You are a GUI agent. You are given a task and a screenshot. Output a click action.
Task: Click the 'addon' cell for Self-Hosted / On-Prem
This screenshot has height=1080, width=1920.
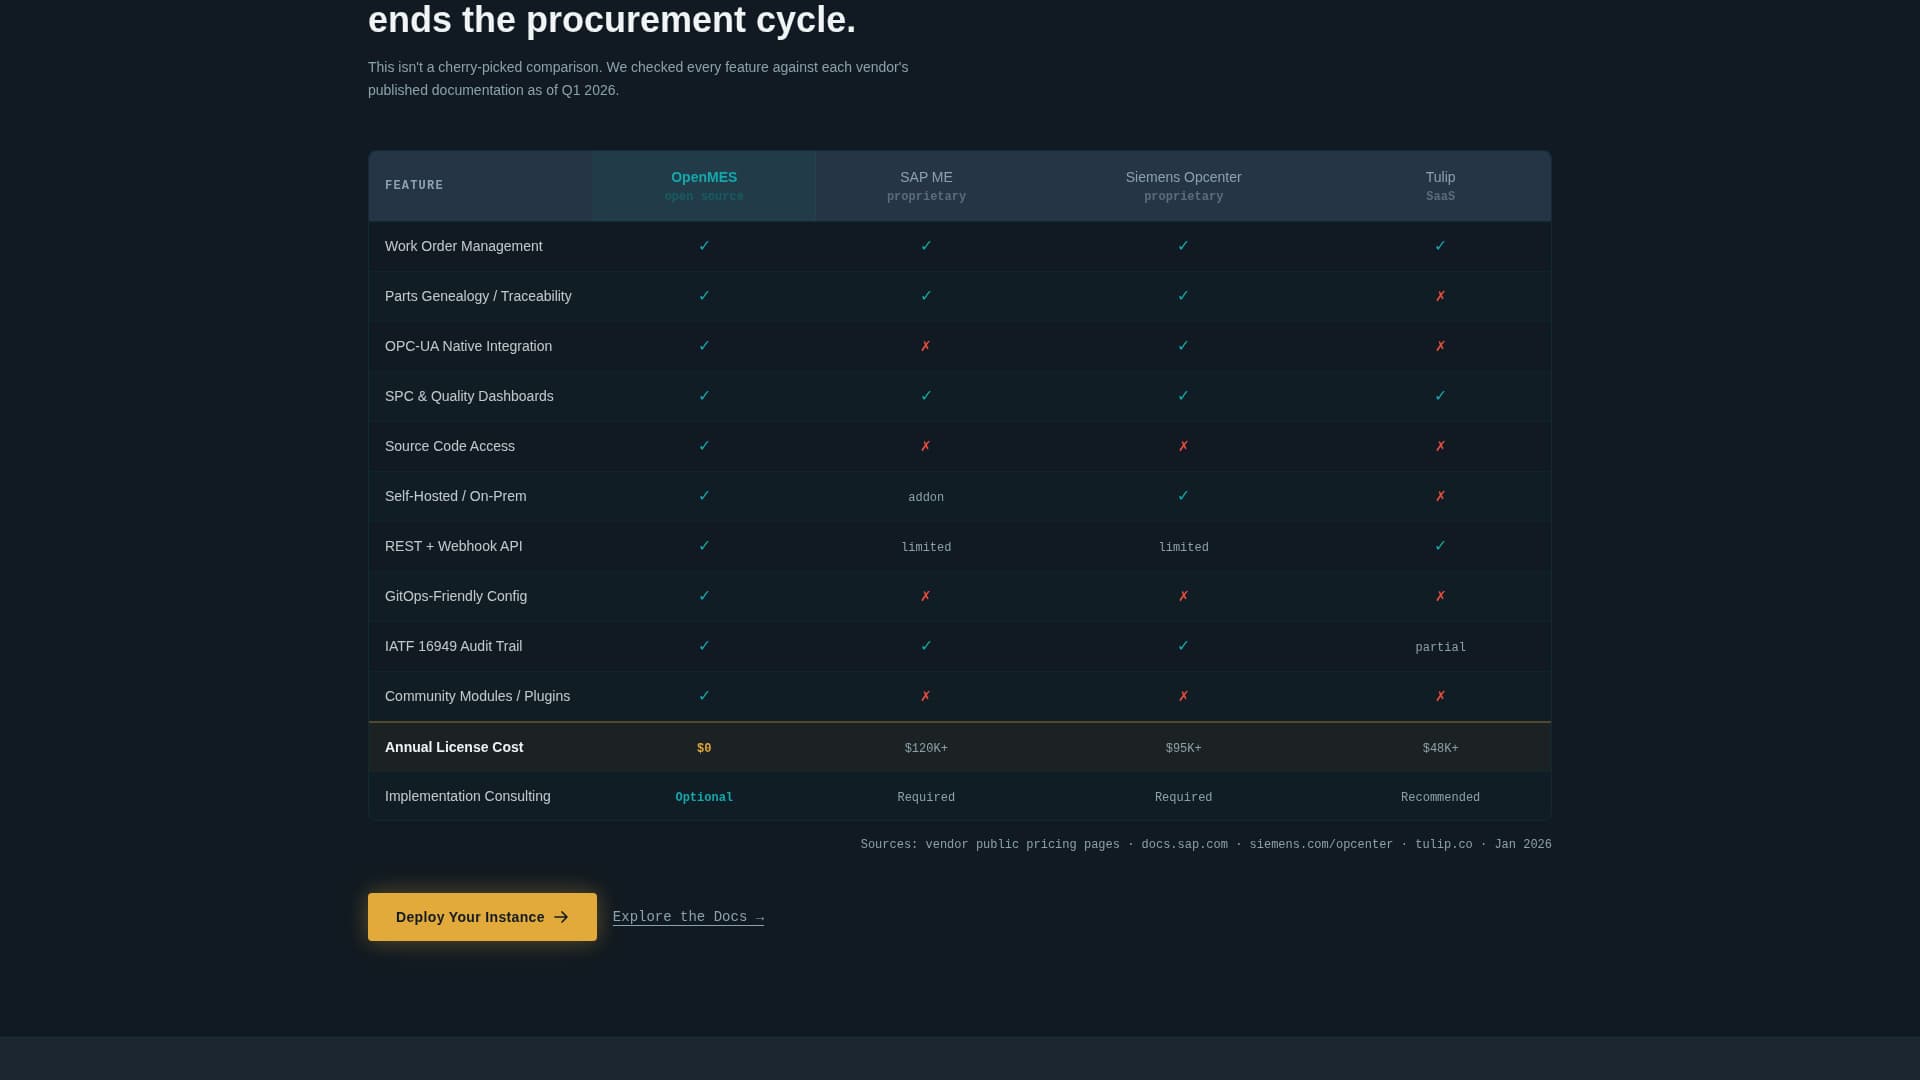926,497
